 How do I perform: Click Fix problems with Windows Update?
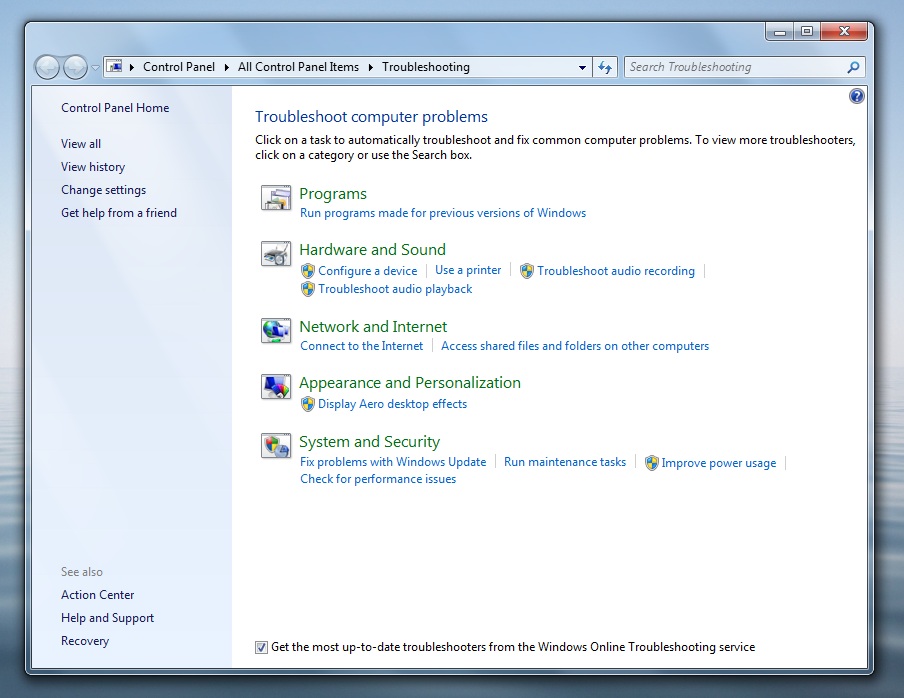pyautogui.click(x=393, y=462)
